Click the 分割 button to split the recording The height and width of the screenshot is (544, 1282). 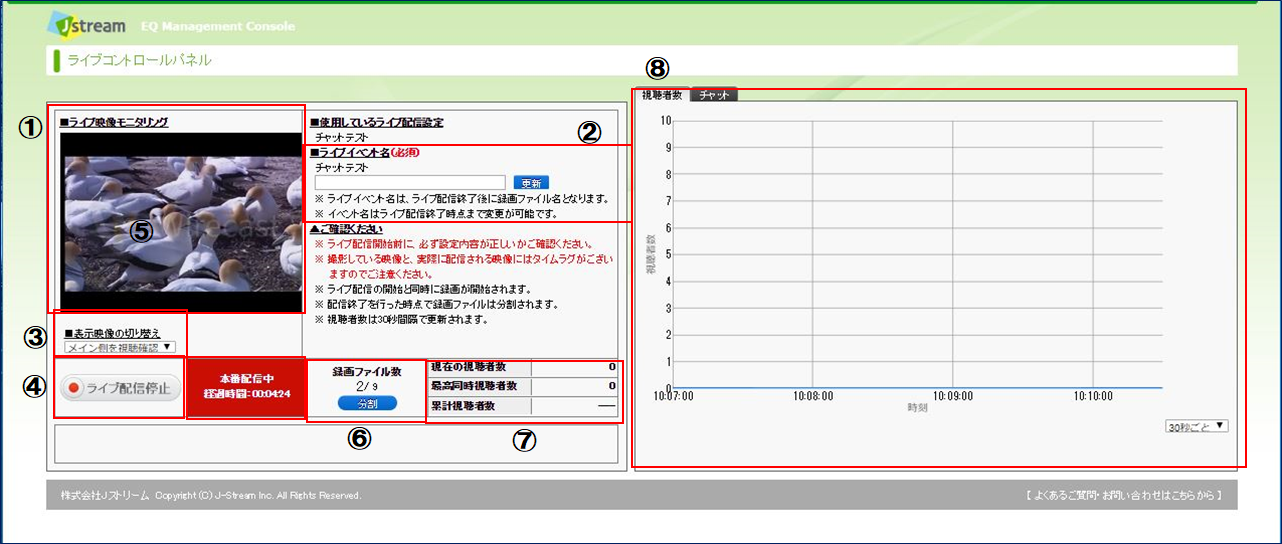coord(367,403)
